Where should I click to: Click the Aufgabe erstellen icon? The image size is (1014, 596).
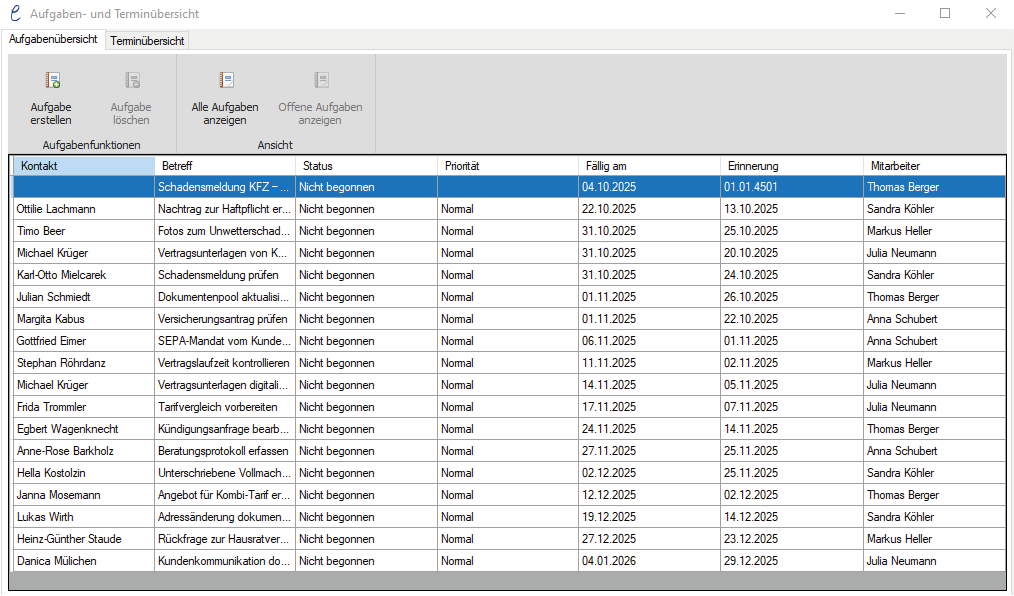pyautogui.click(x=52, y=81)
